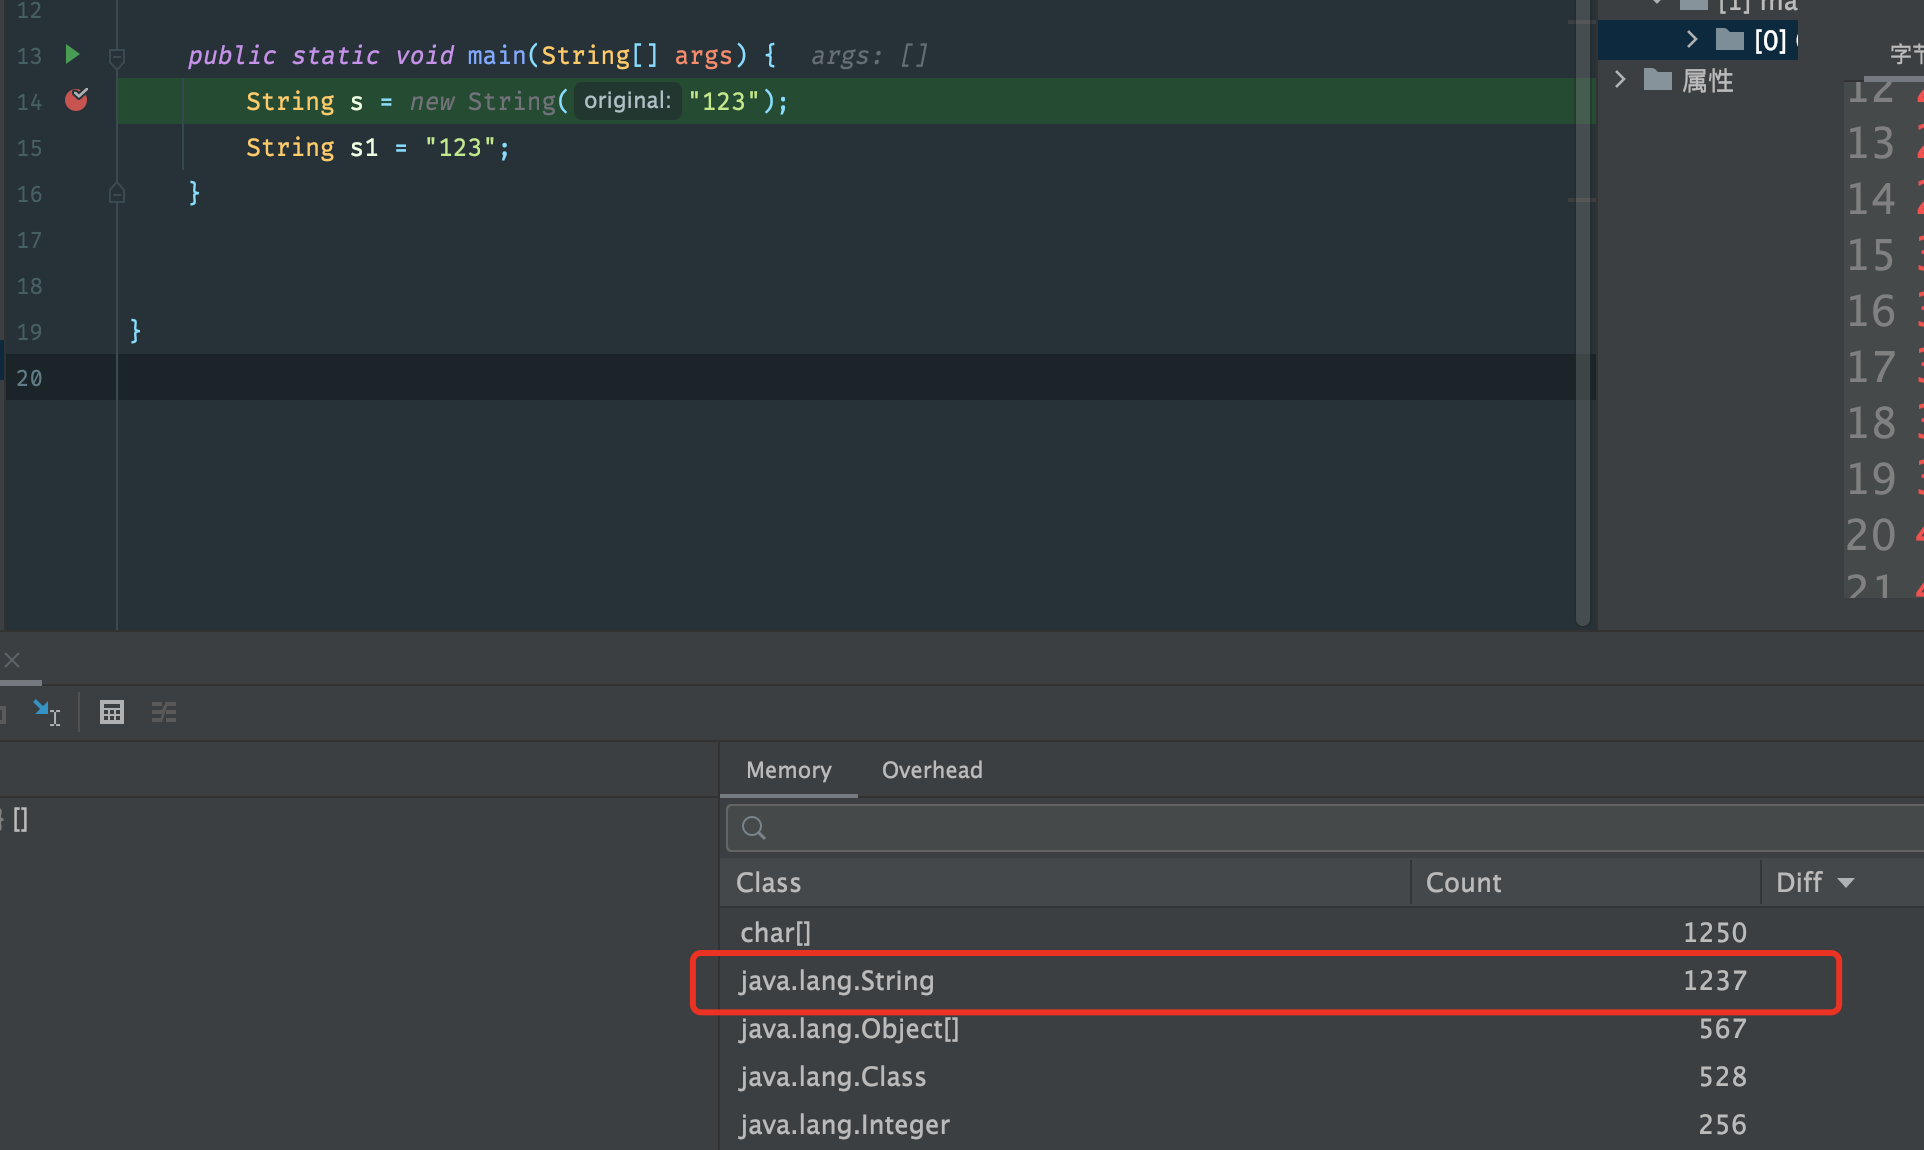Expand the [0] folder tree node
Viewport: 1924px width, 1150px height.
pyautogui.click(x=1691, y=39)
